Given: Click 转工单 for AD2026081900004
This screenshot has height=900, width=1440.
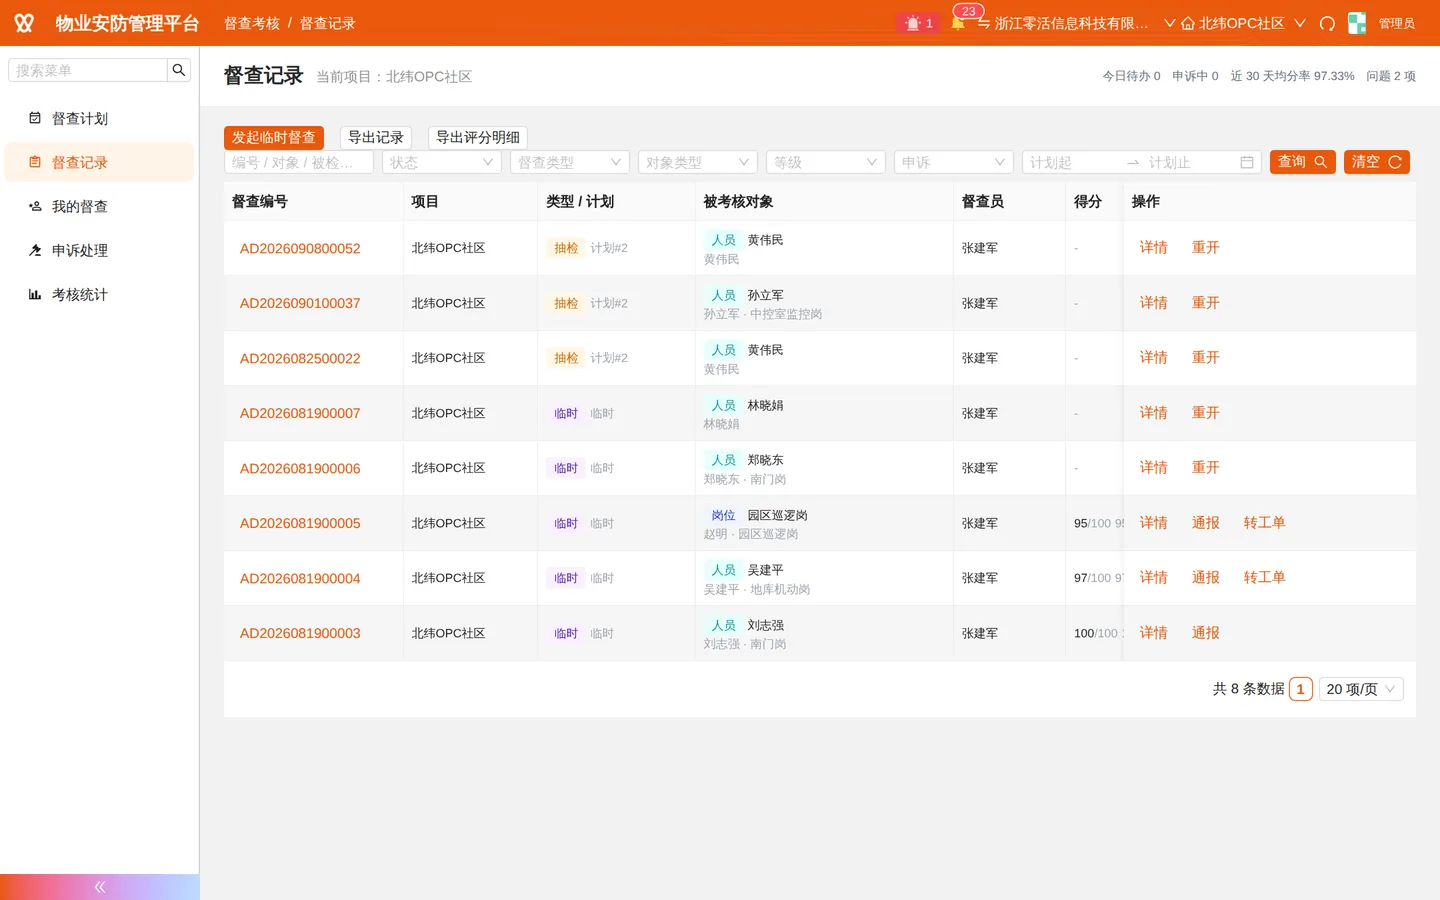Looking at the screenshot, I should [1265, 578].
